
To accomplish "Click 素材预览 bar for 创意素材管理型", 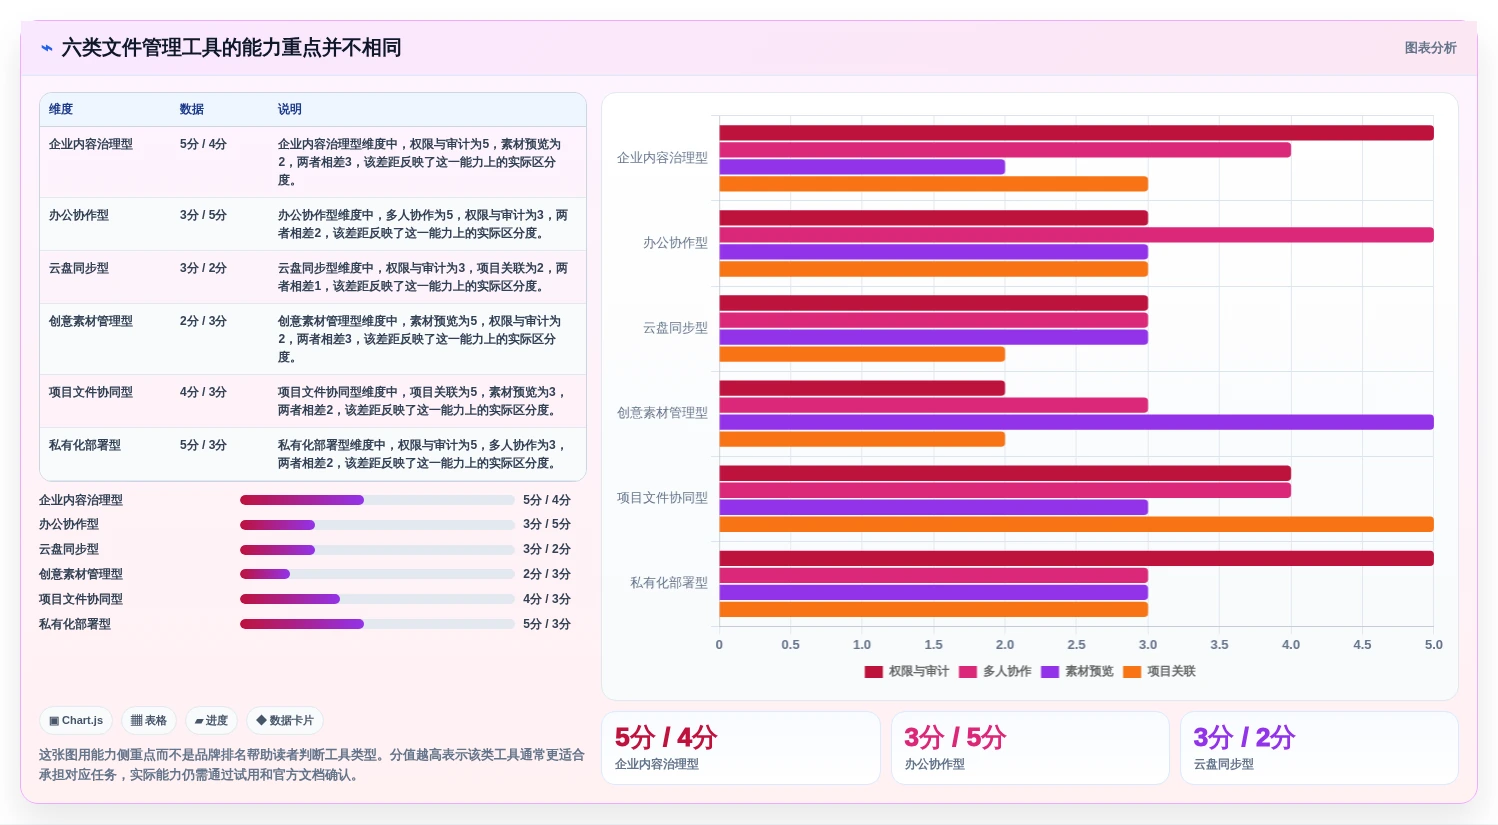I will click(1076, 422).
